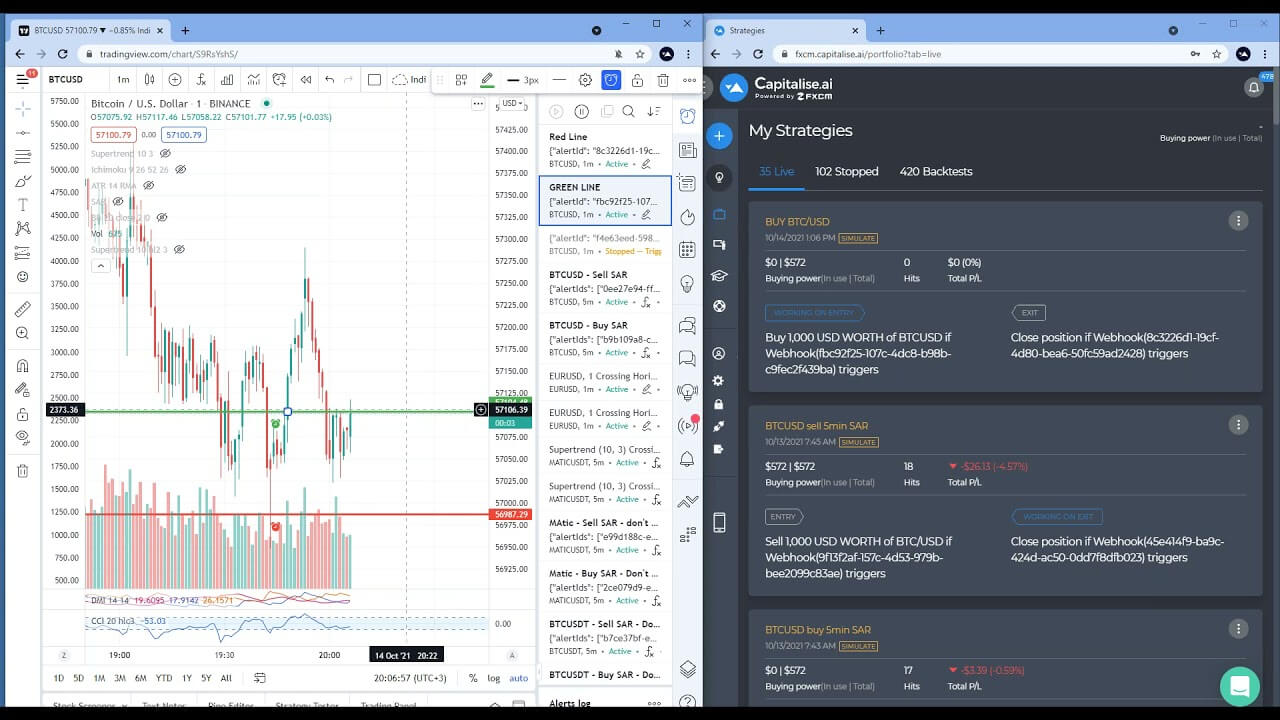Select the brush drawing tool
Viewport: 1280px width, 720px height.
[x=22, y=181]
